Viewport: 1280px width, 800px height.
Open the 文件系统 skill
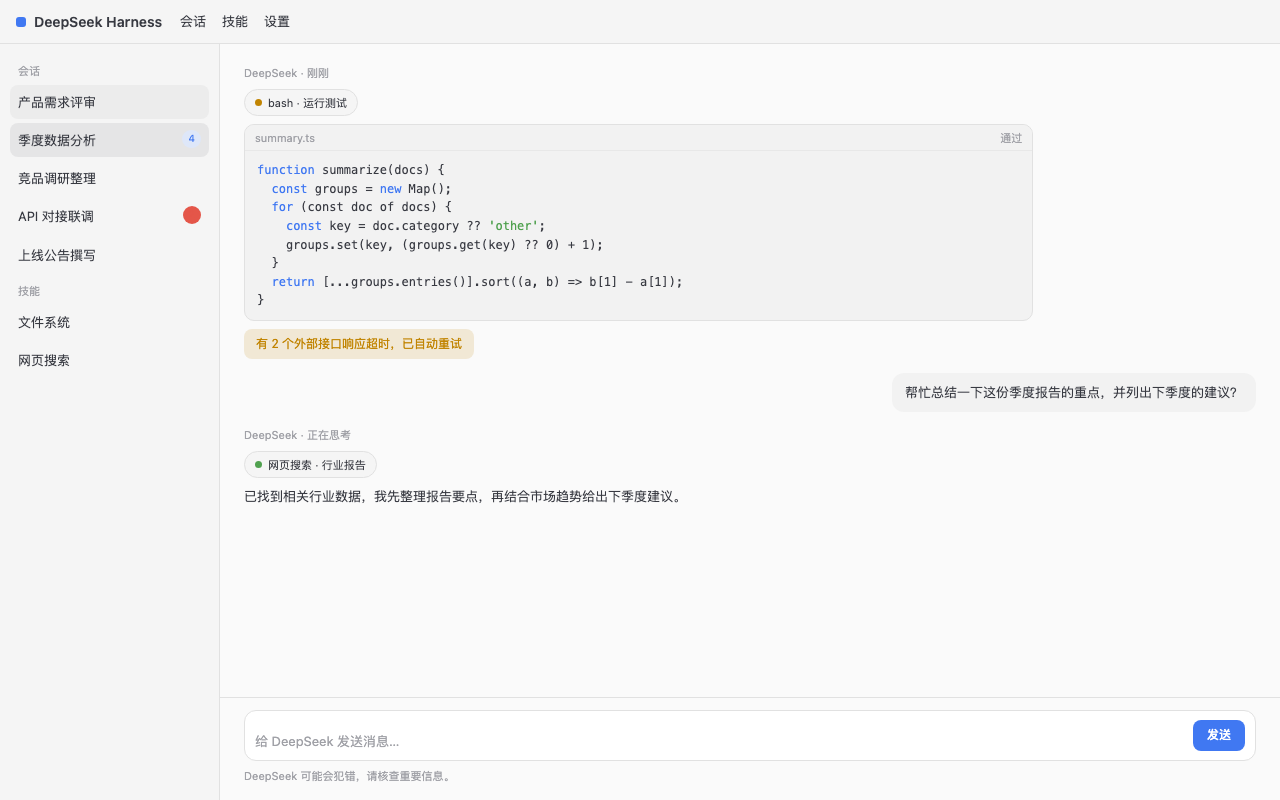[109, 322]
